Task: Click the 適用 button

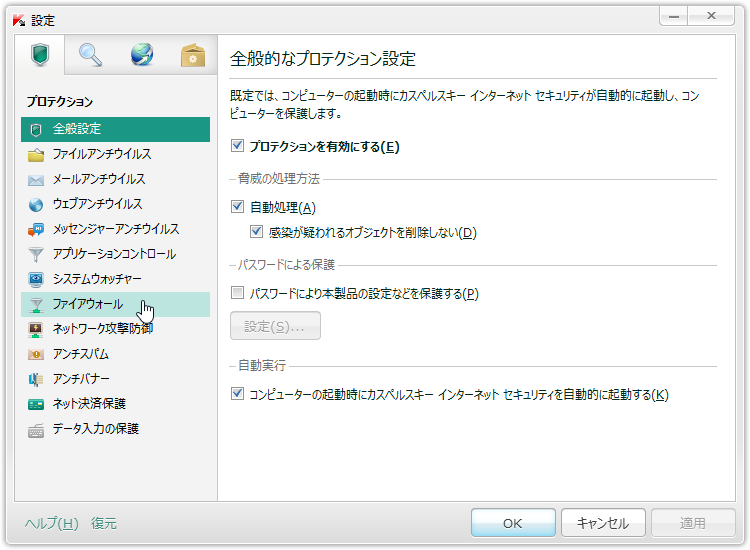Action: (x=693, y=523)
